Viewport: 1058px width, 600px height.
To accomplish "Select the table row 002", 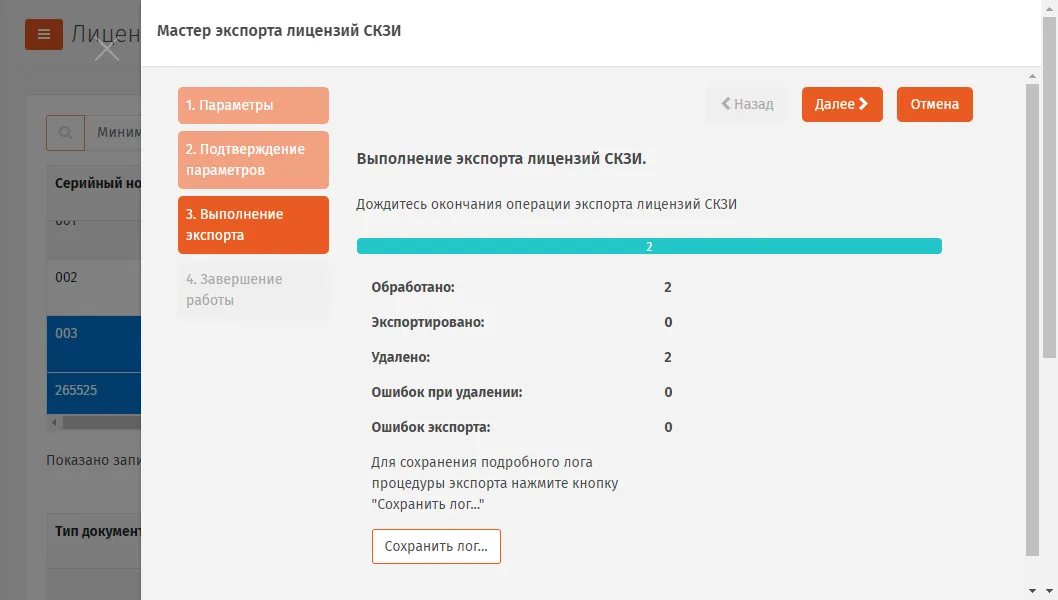I will [94, 288].
